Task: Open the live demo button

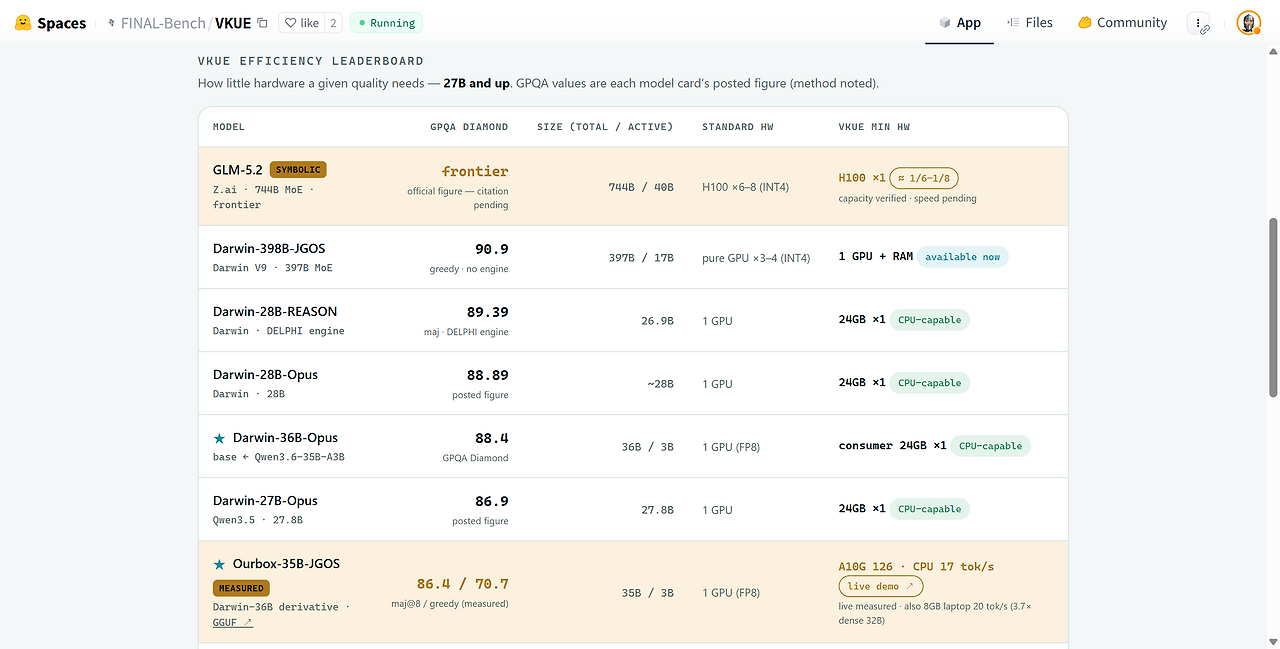Action: [x=881, y=586]
